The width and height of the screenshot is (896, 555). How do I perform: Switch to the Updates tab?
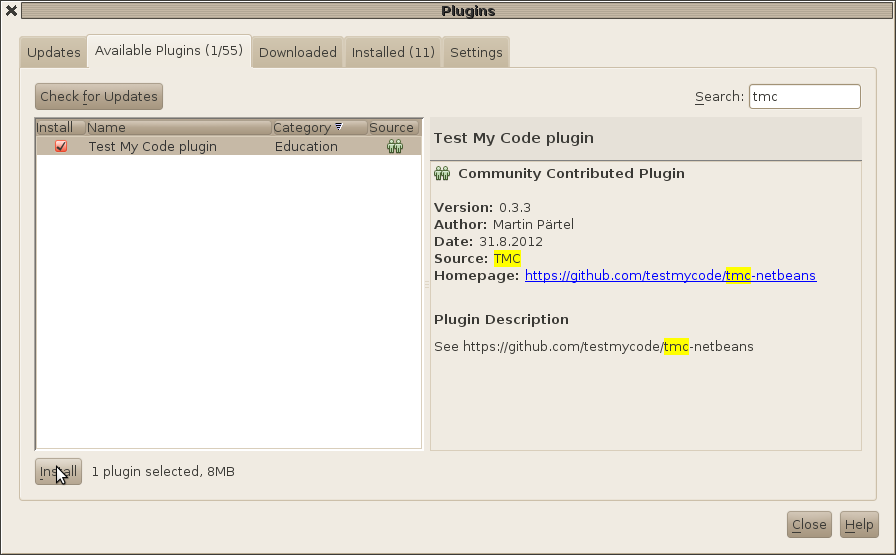pyautogui.click(x=54, y=52)
